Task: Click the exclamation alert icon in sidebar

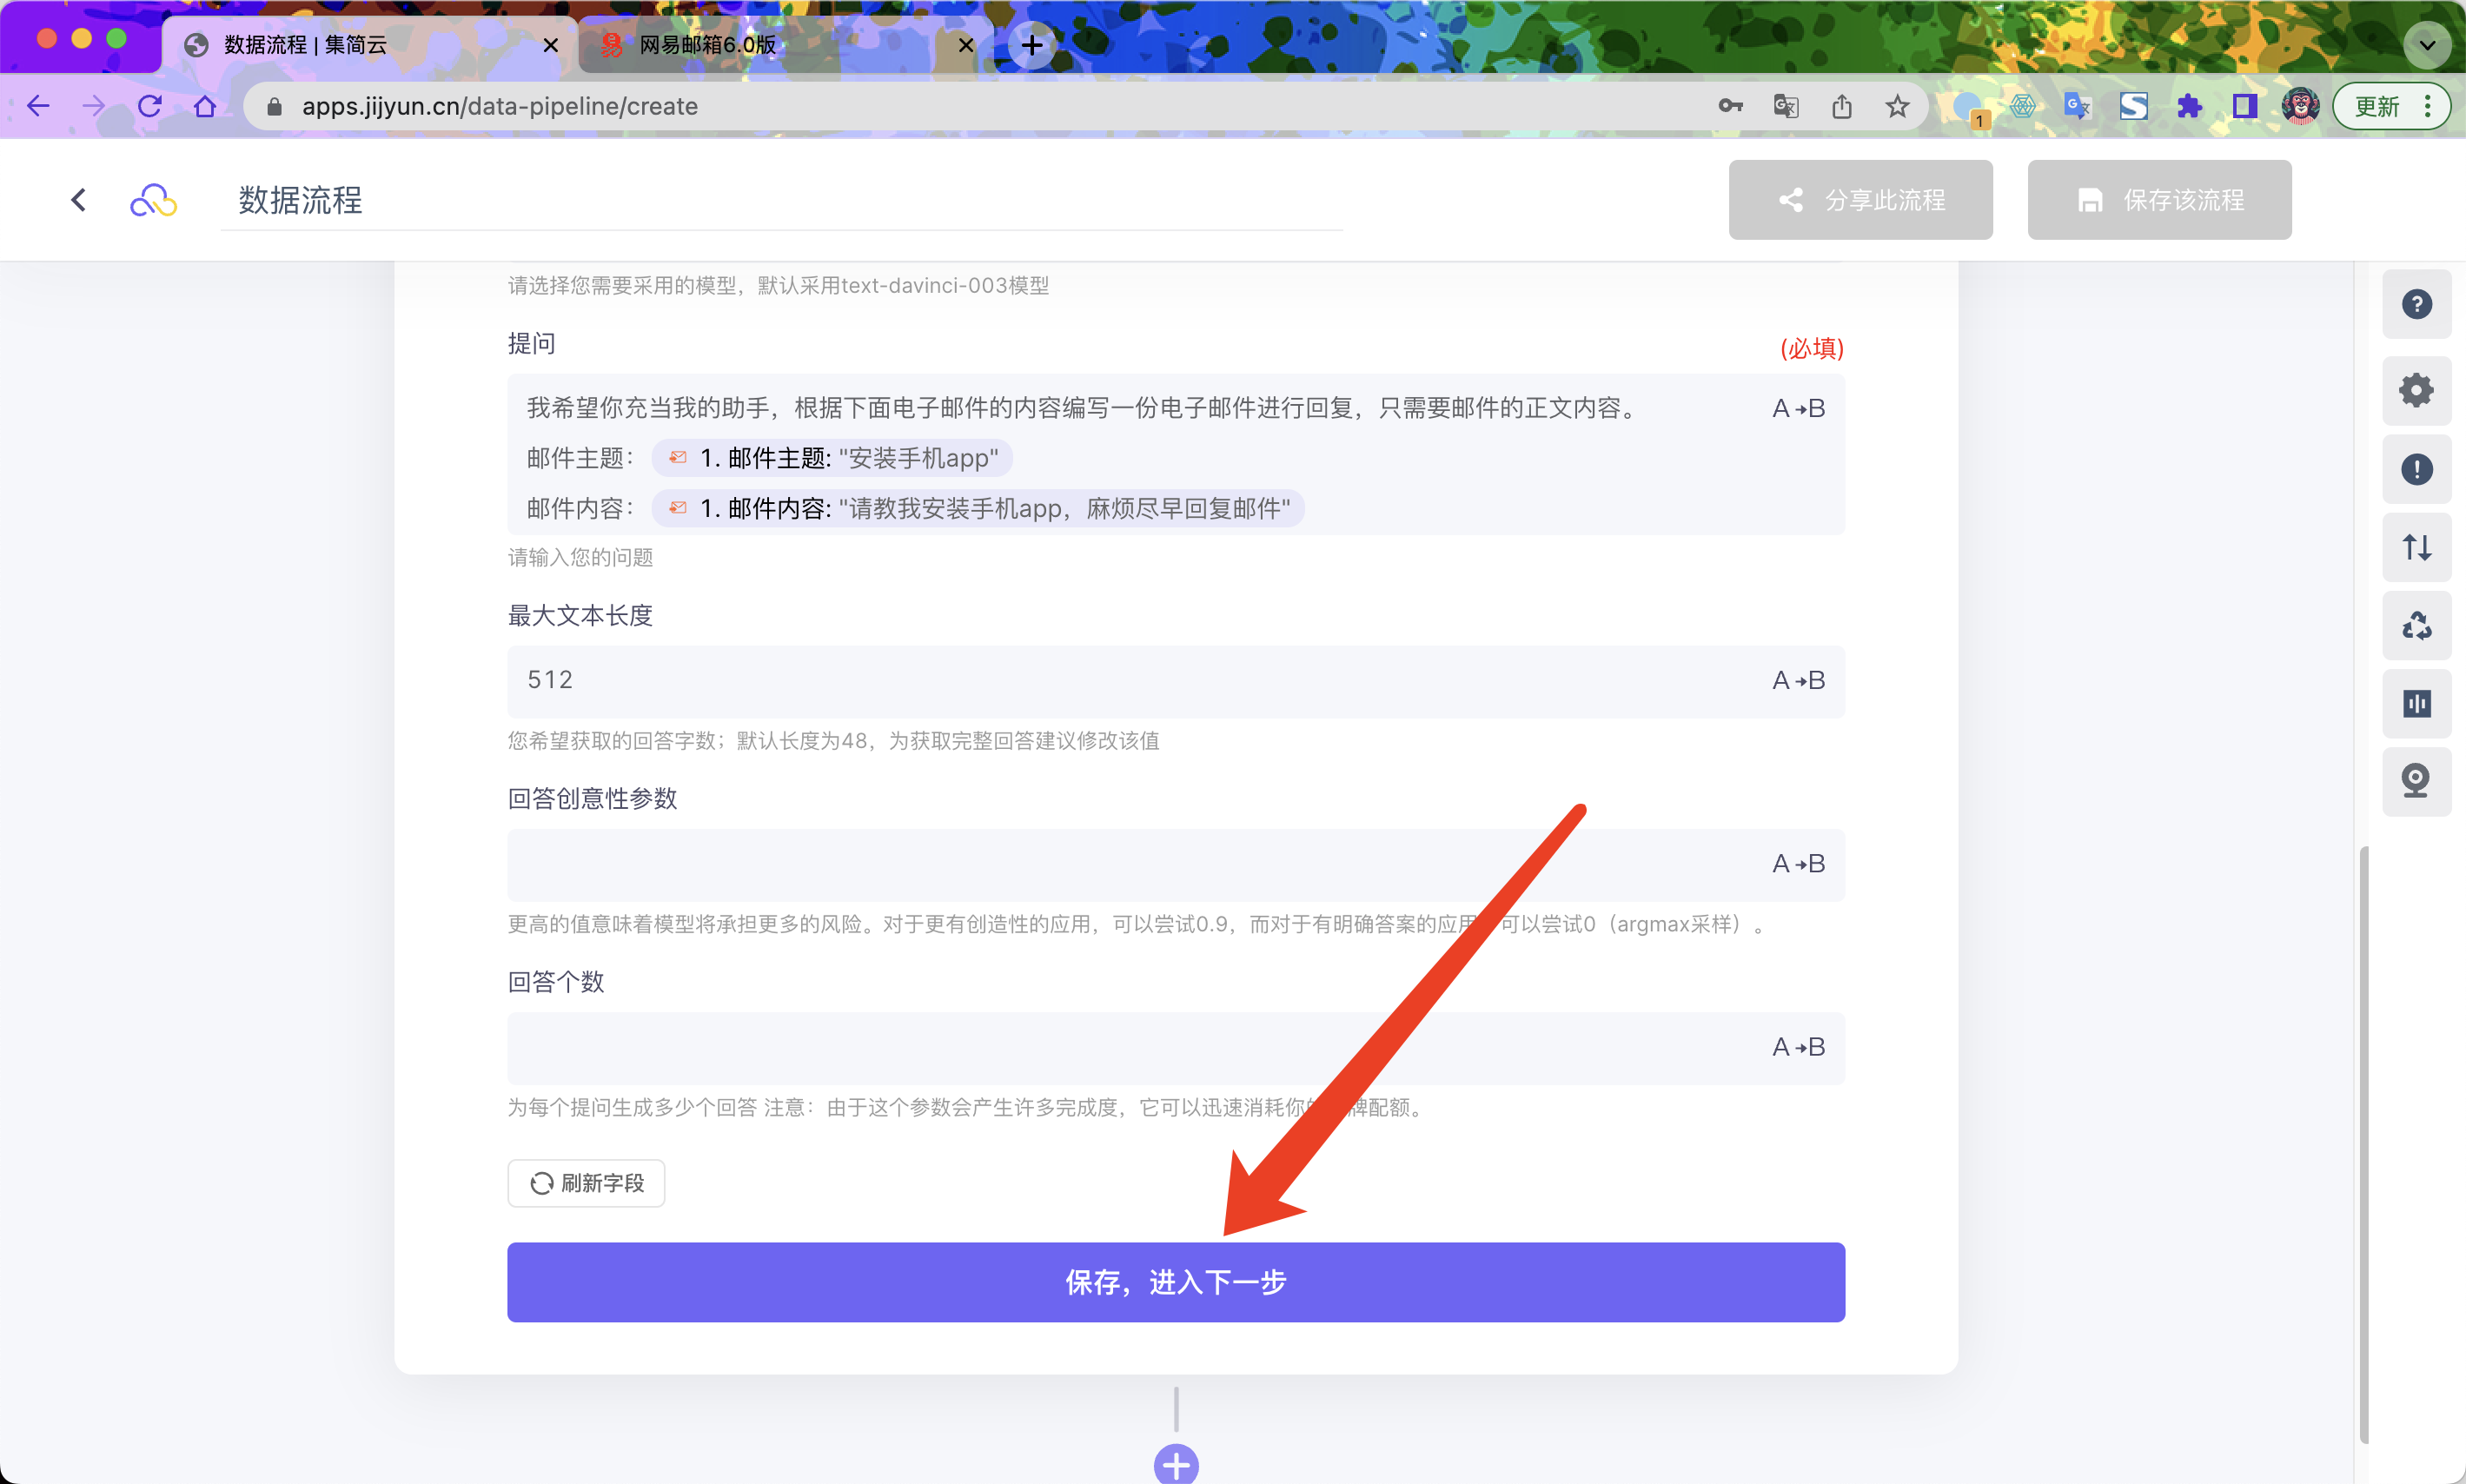Action: pos(2416,469)
